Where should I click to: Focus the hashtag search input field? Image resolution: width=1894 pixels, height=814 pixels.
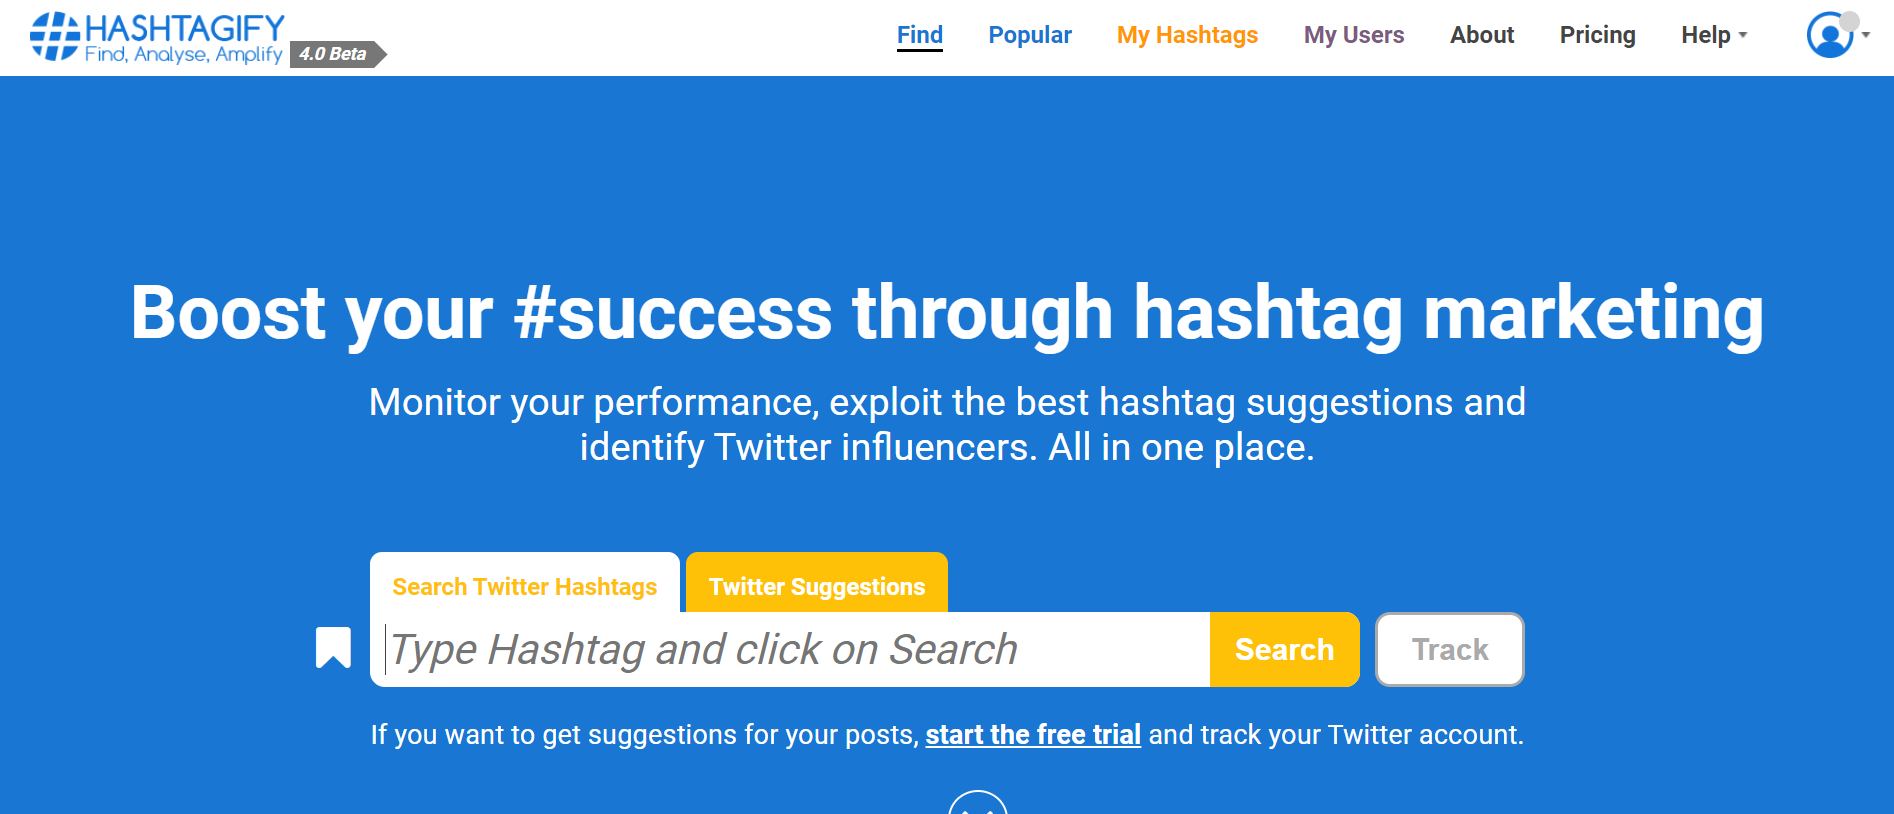click(796, 650)
